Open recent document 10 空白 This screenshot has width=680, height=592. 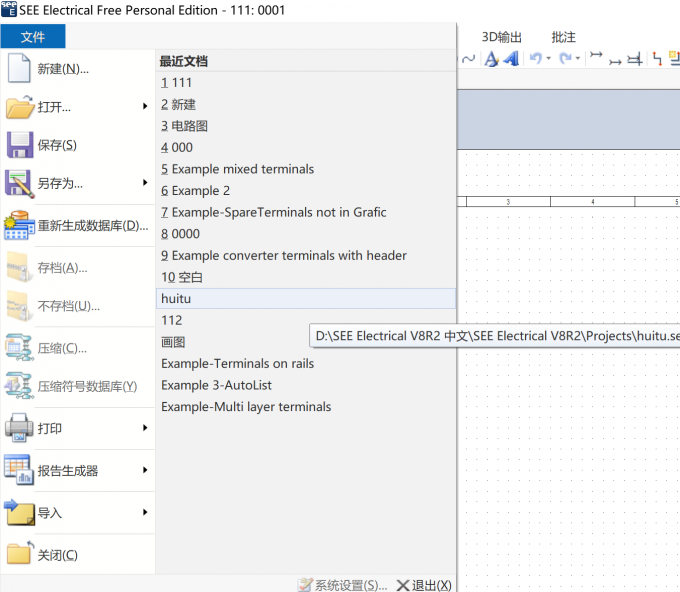306,277
